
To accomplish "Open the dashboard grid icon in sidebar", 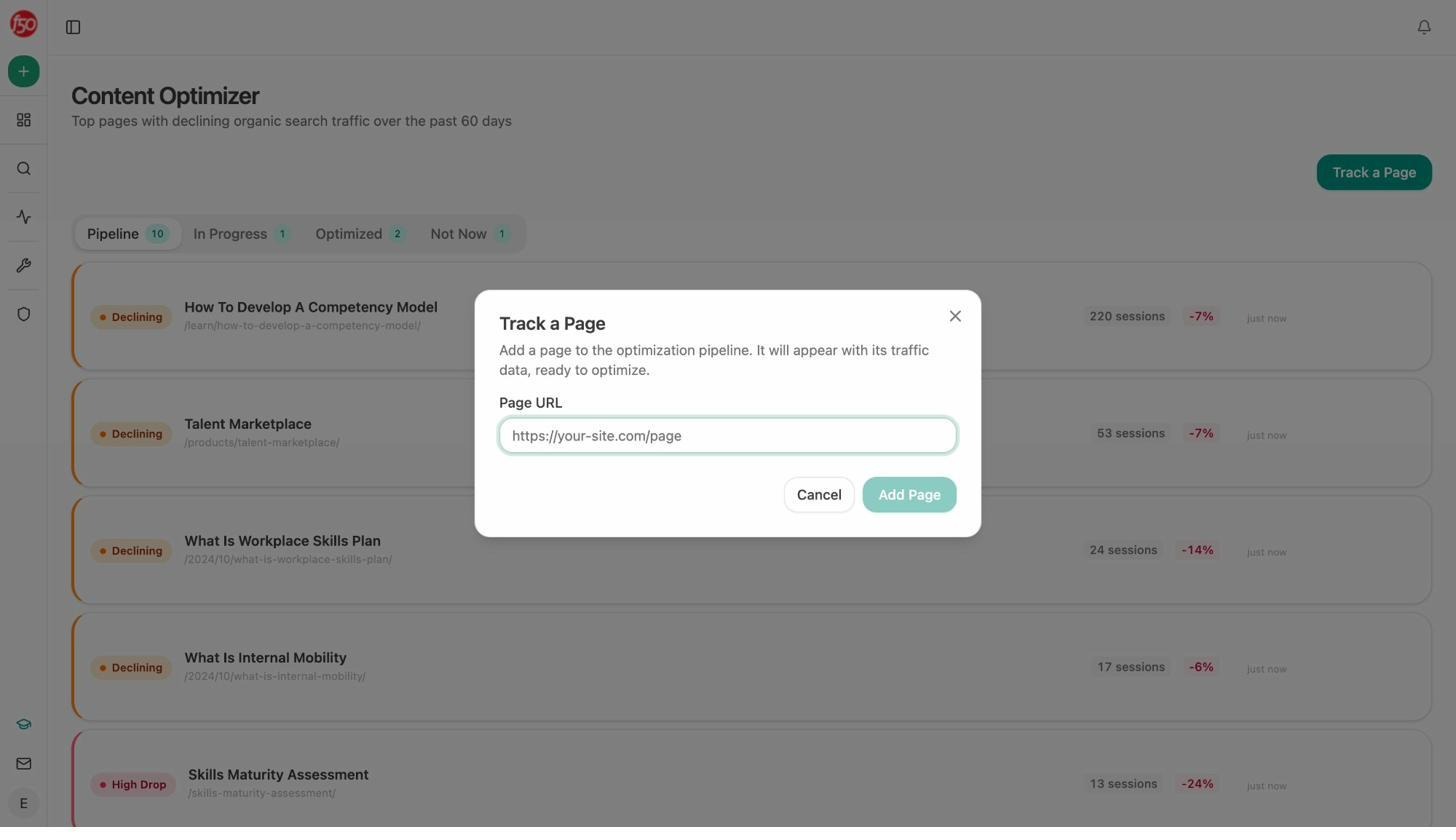I will [x=23, y=120].
